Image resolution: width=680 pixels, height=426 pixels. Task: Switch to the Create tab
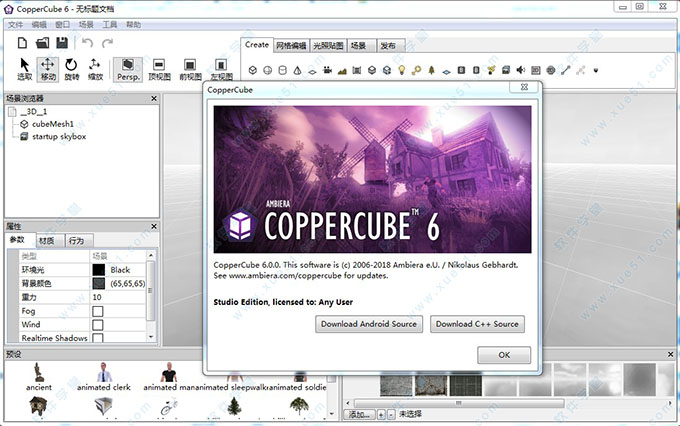click(257, 45)
